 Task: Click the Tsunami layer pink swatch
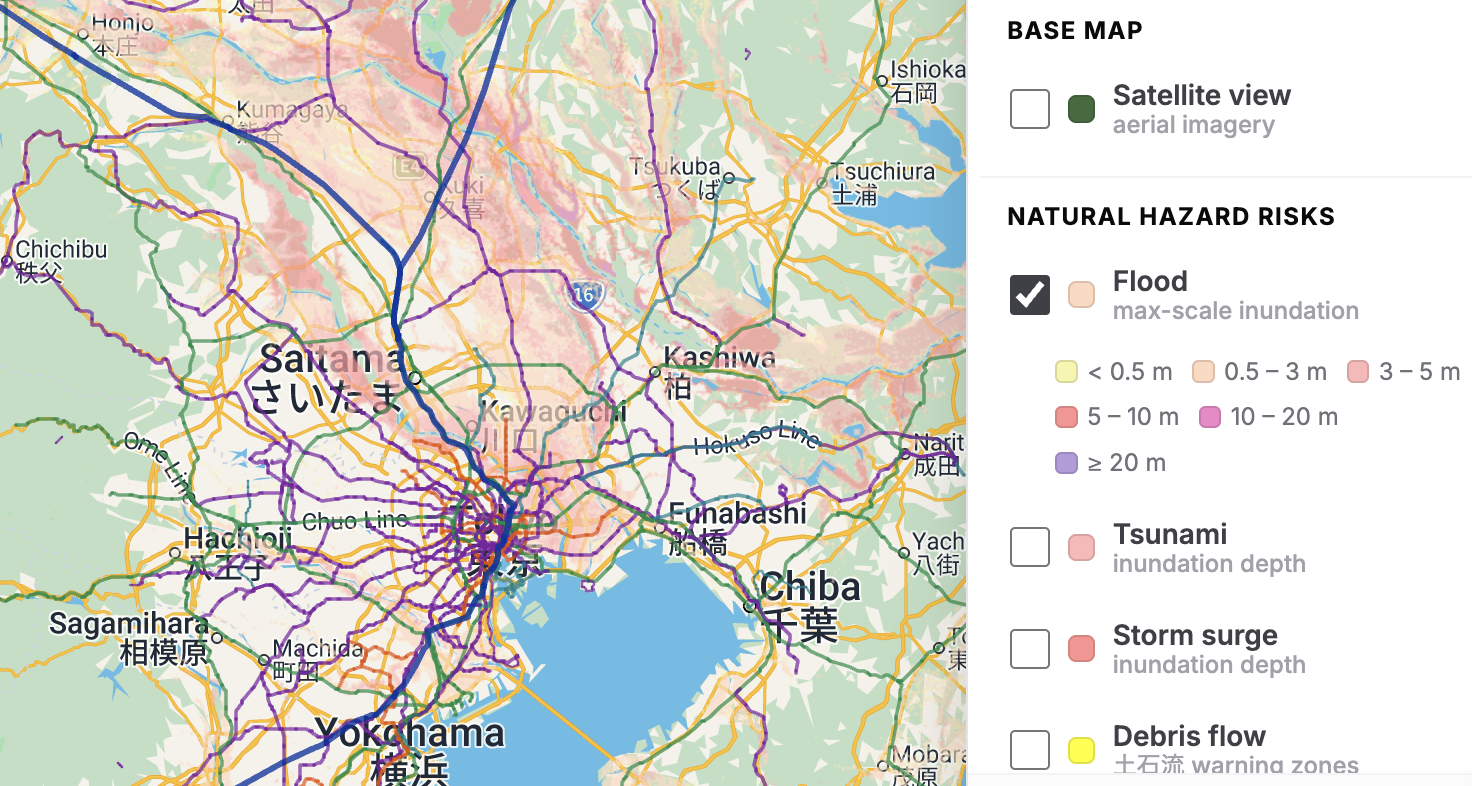click(1081, 547)
